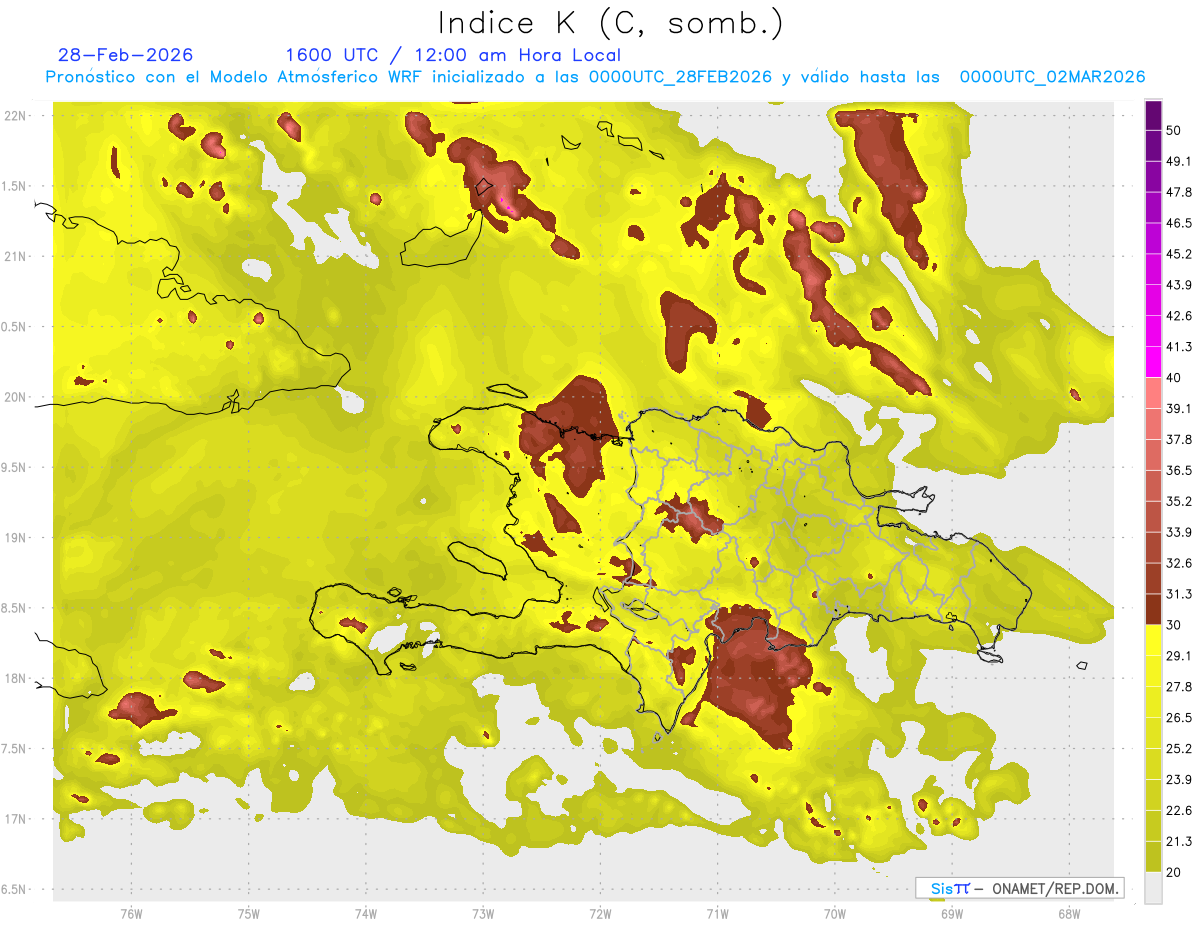
Task: Click the latitude label '7.5N'
Action: coord(14,749)
